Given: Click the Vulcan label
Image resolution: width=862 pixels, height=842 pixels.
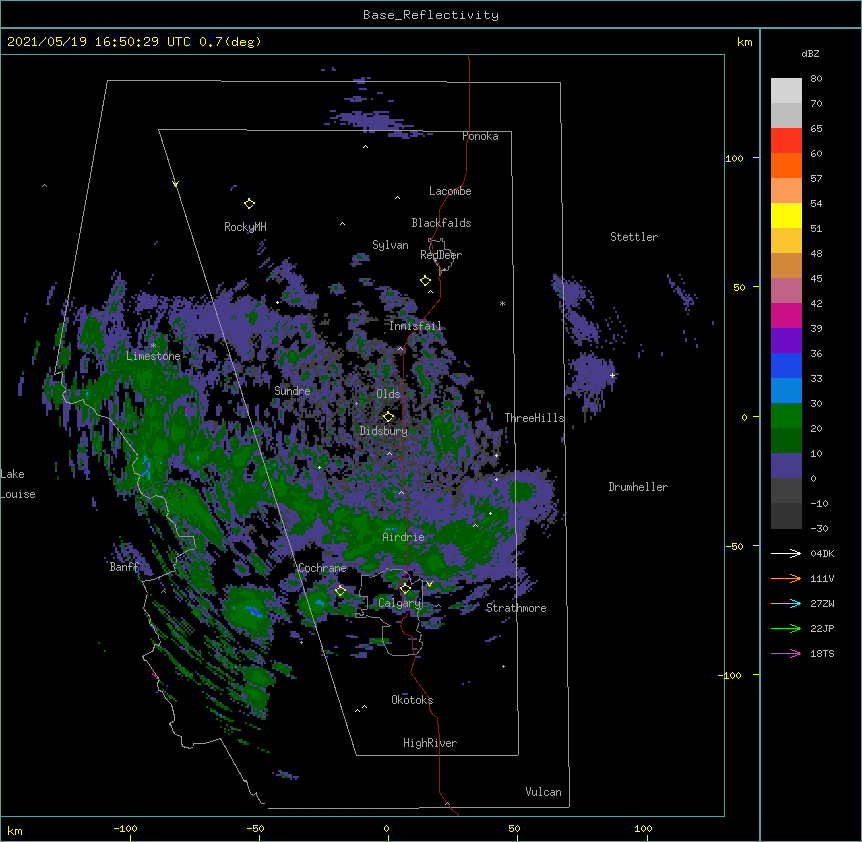Looking at the screenshot, I should [543, 792].
